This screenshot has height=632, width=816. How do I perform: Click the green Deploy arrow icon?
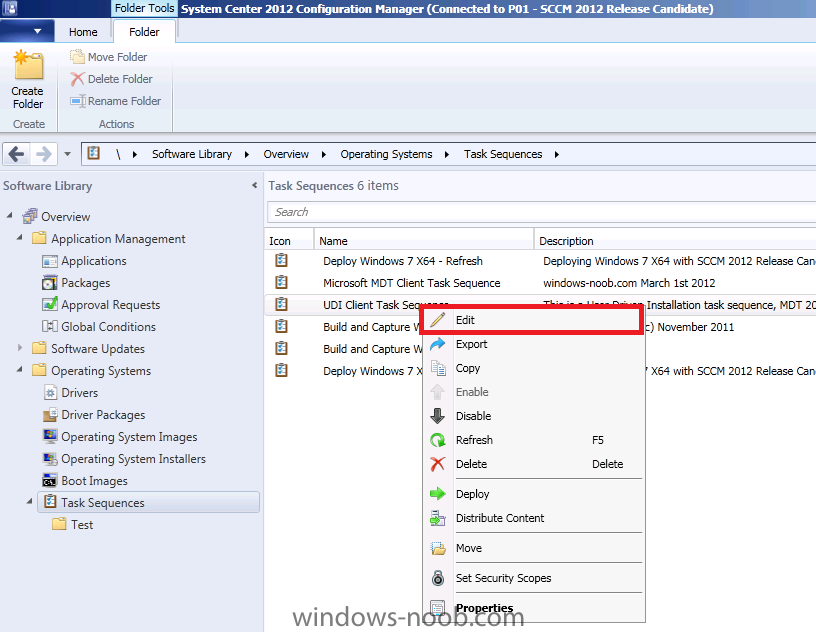(x=438, y=494)
